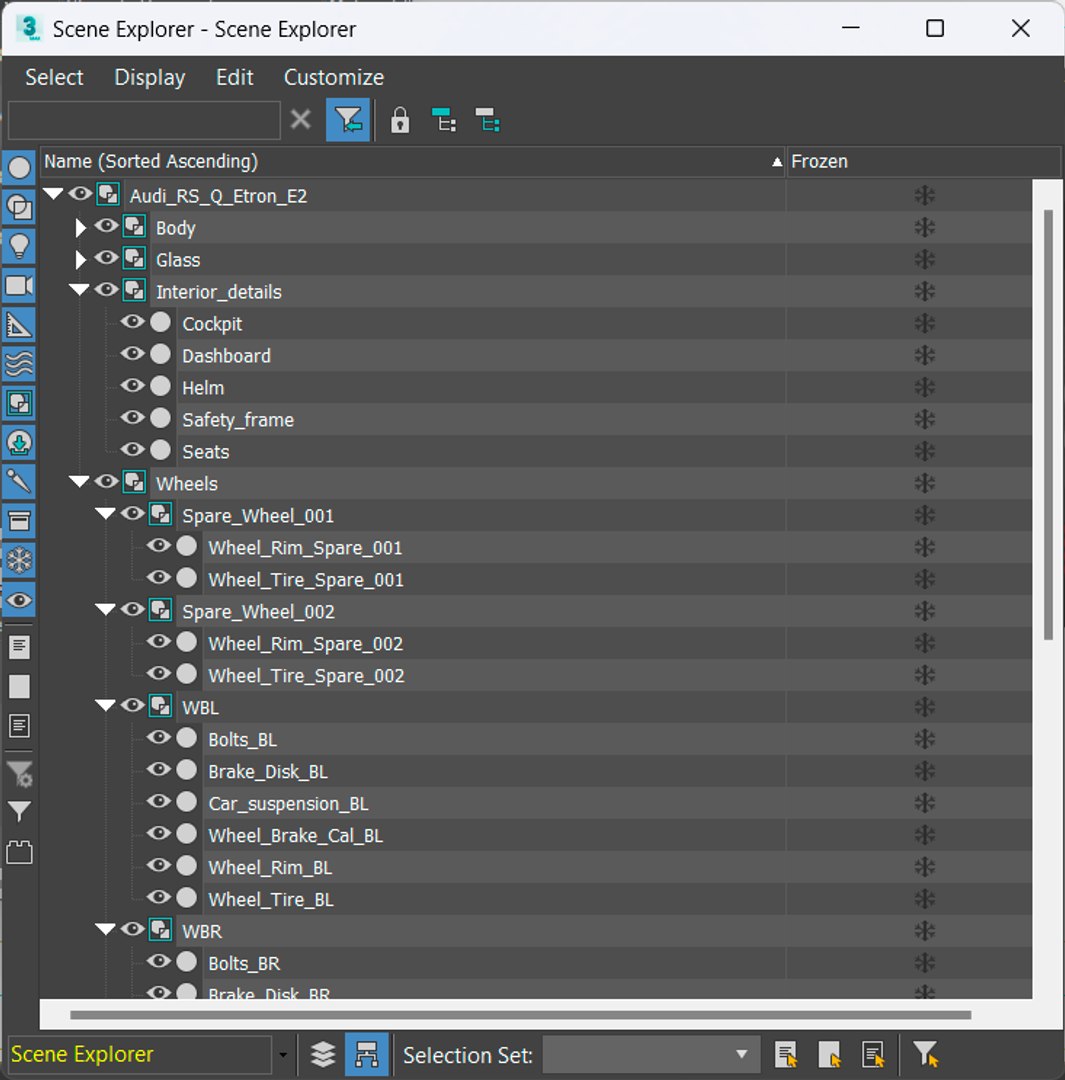Select Brake_Disk_BL object

point(268,771)
